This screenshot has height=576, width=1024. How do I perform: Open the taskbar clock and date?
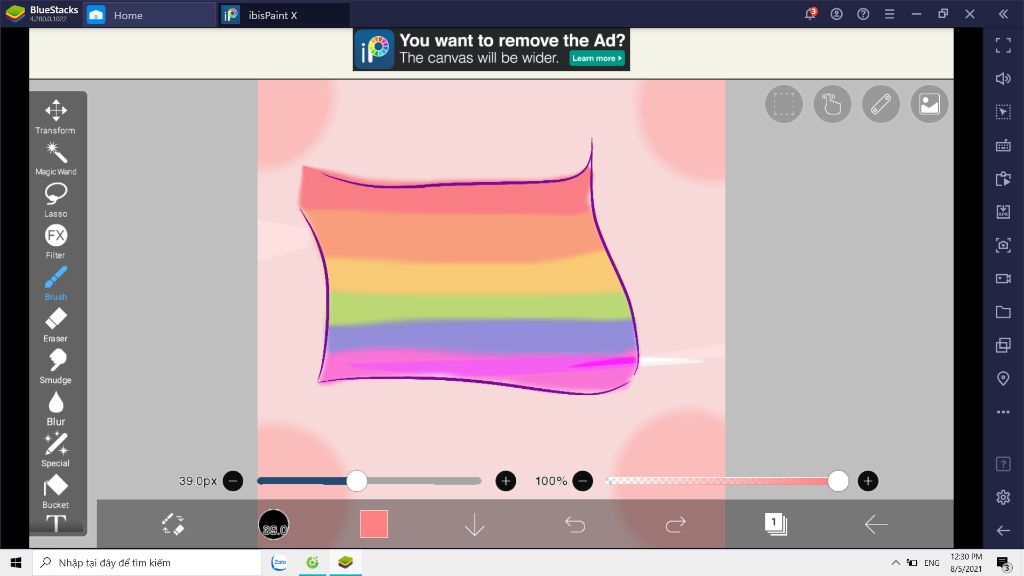[966, 562]
